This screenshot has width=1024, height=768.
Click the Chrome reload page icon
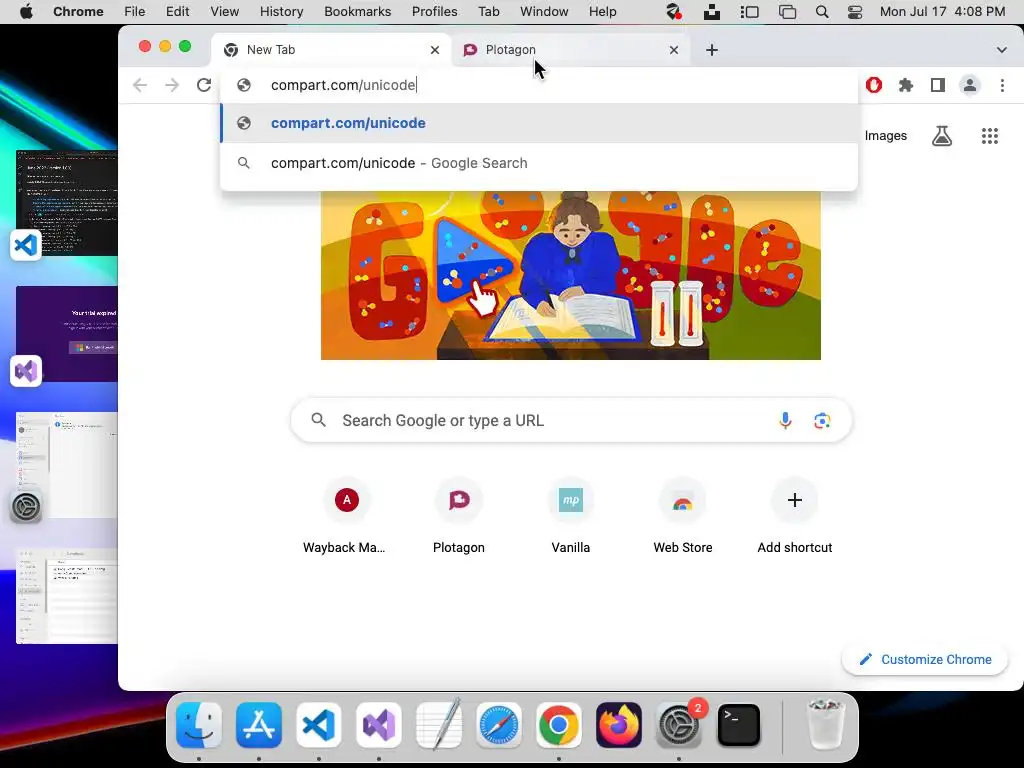click(x=204, y=85)
